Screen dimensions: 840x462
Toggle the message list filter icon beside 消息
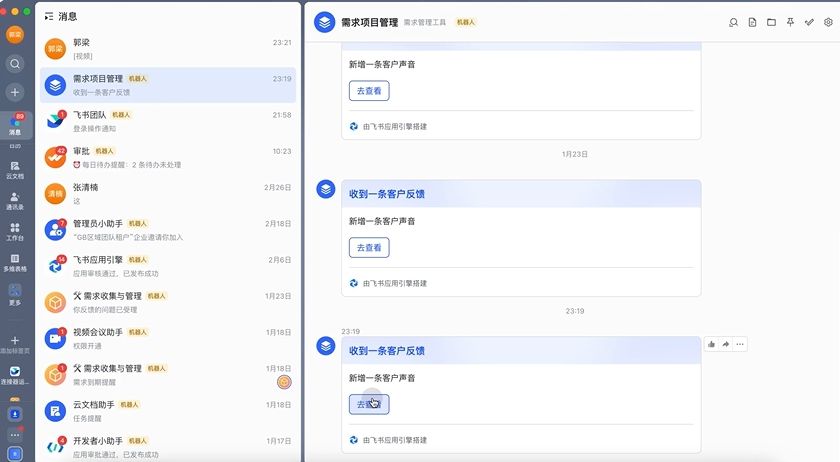49,17
